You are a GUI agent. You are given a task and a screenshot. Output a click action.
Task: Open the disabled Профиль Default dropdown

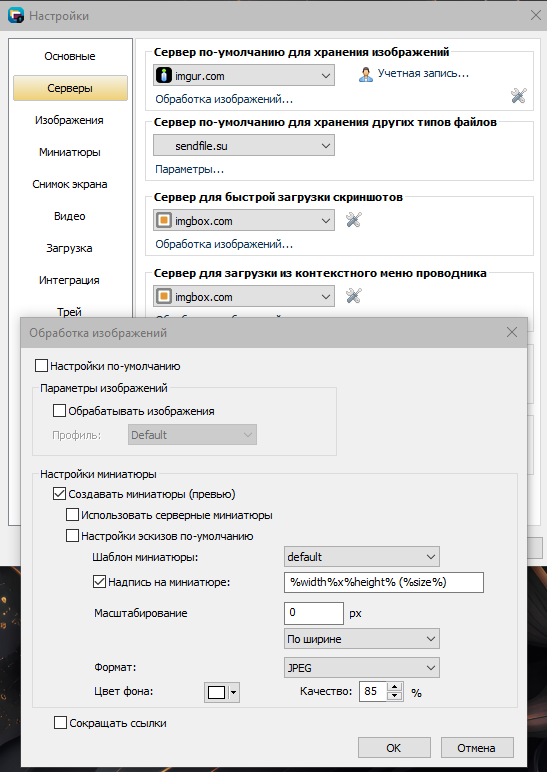[x=192, y=435]
